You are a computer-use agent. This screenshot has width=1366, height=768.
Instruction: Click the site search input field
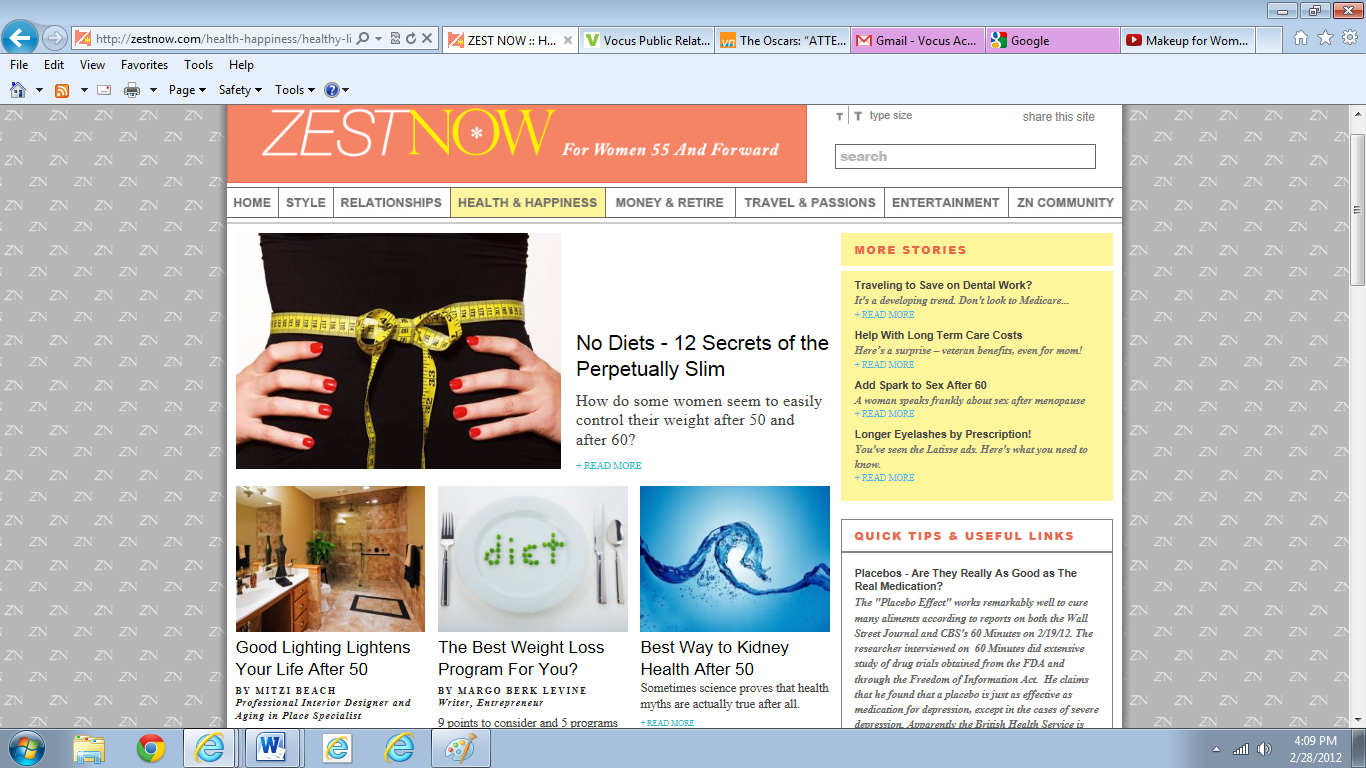pos(965,156)
